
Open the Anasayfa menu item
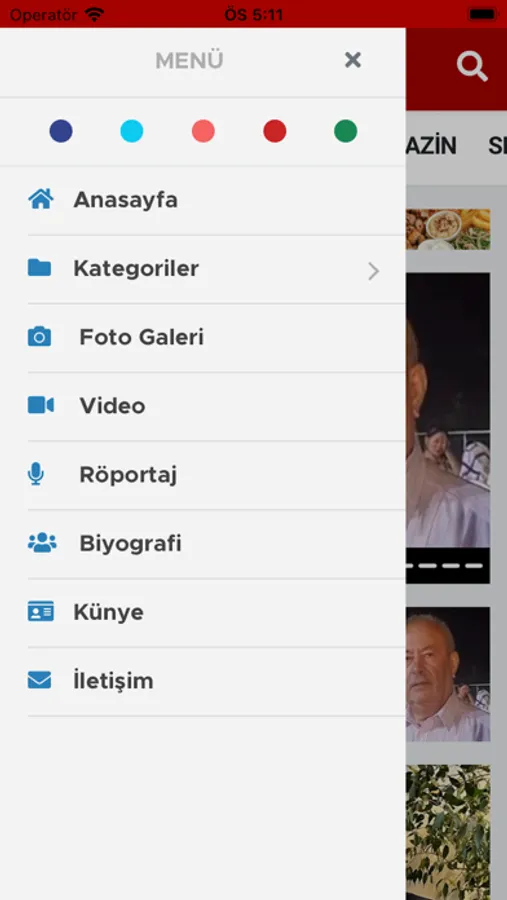(216, 200)
